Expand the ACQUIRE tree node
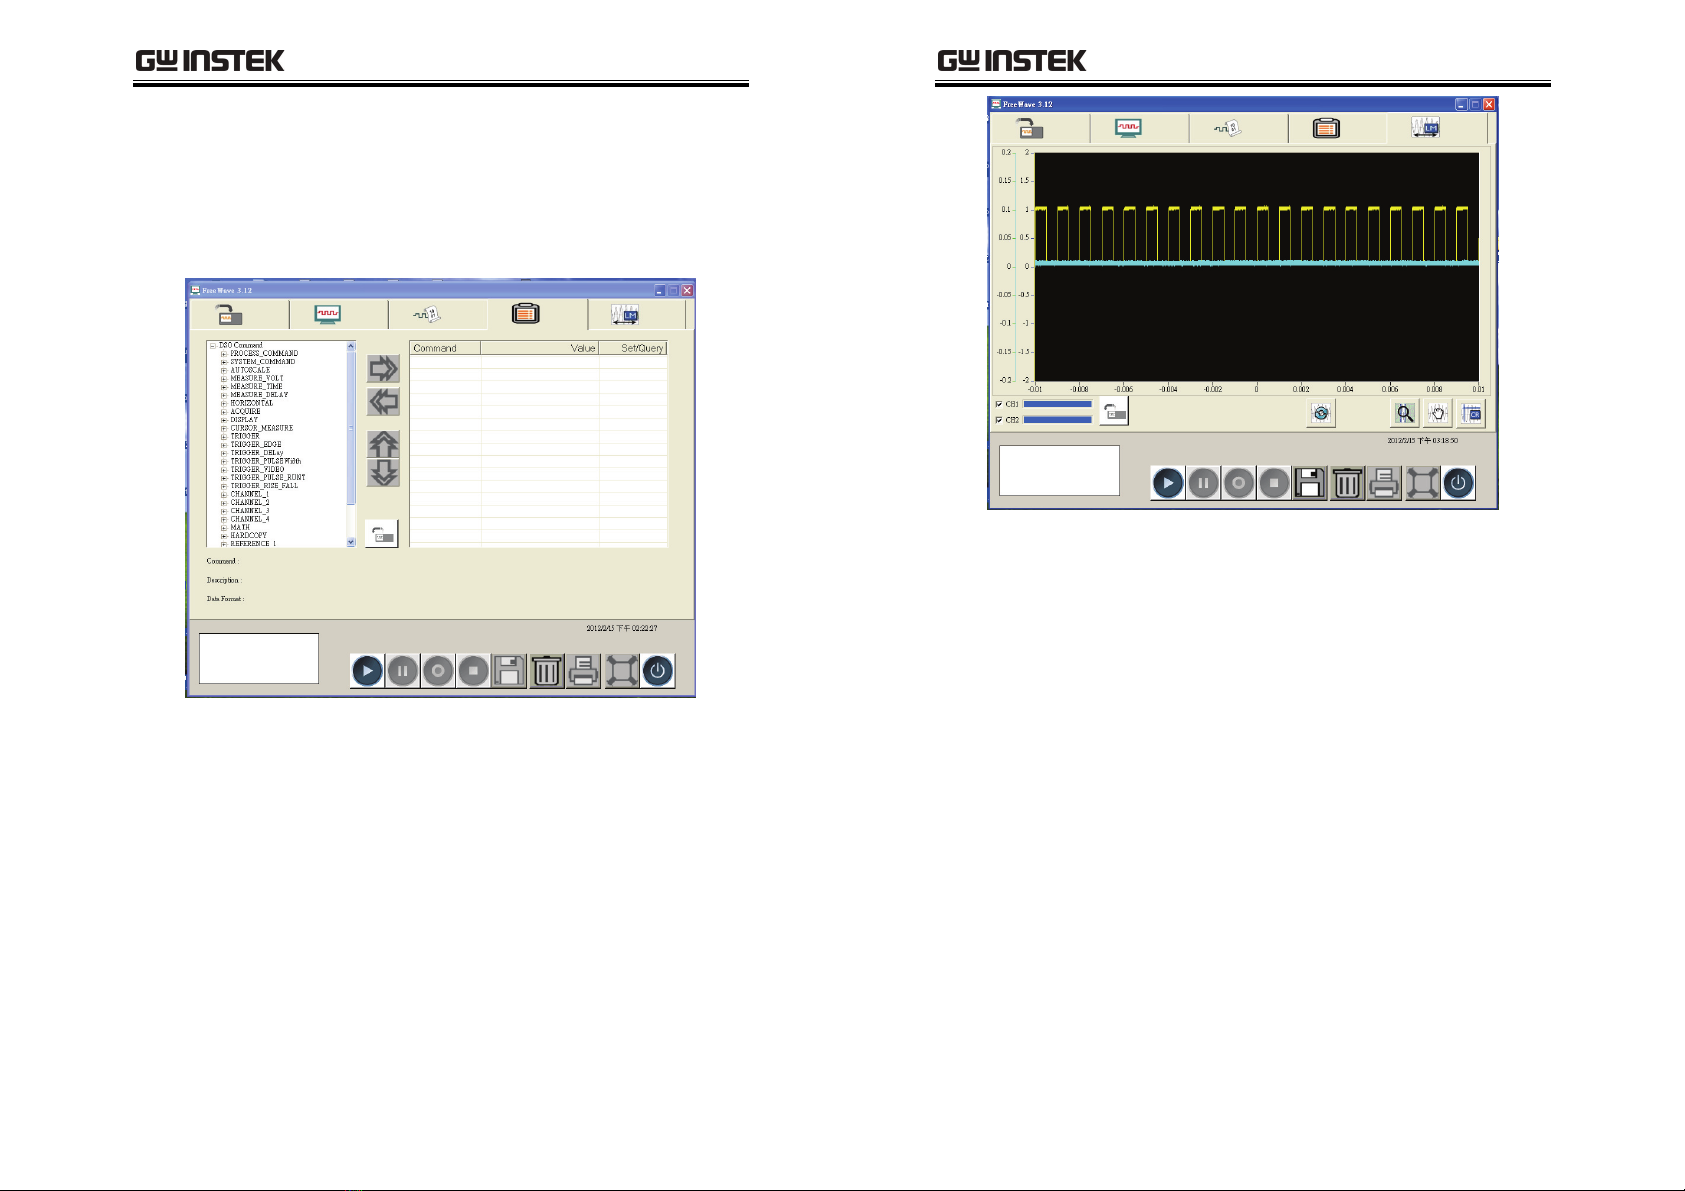The width and height of the screenshot is (1685, 1191). (x=224, y=412)
